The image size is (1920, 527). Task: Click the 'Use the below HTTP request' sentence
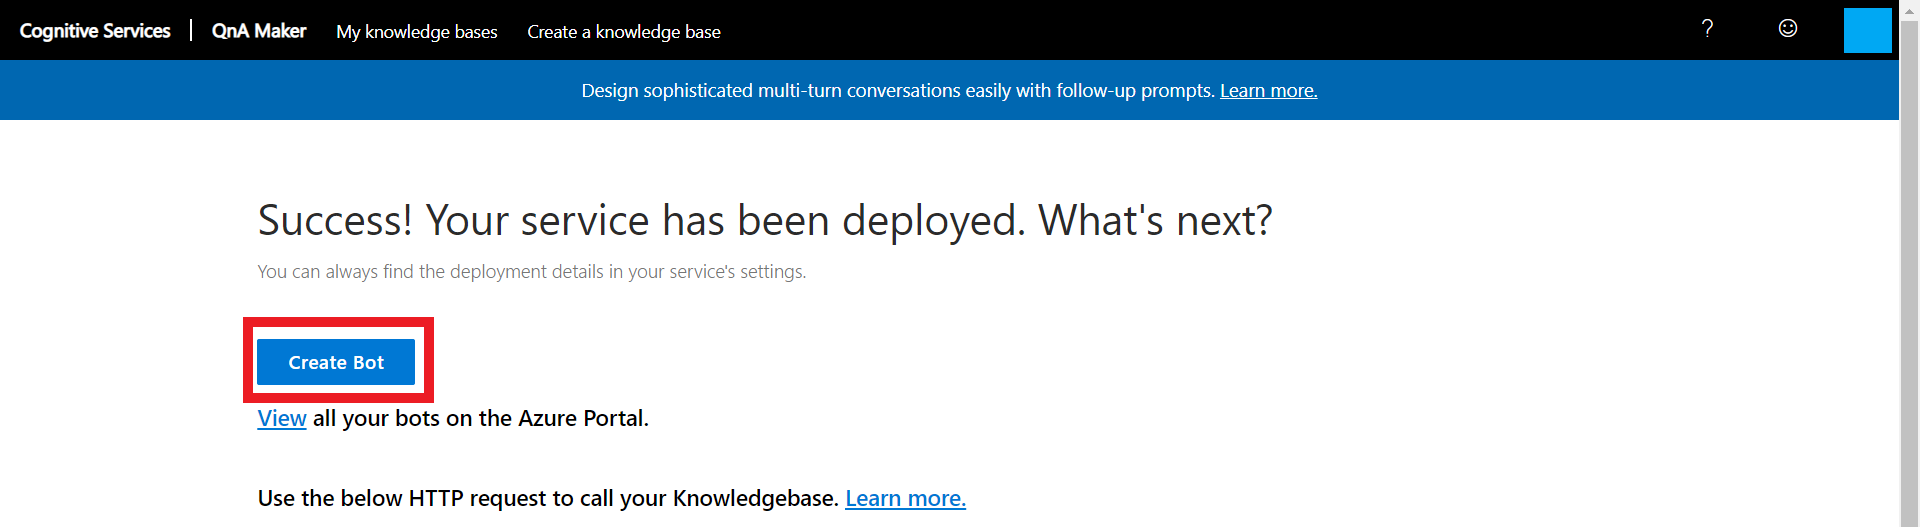coord(547,498)
